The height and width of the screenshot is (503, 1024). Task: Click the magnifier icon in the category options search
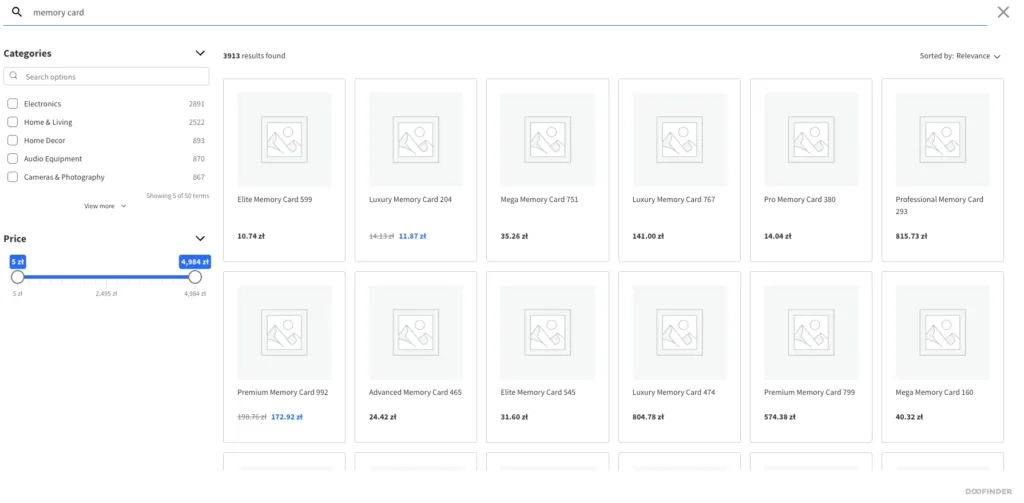(14, 76)
